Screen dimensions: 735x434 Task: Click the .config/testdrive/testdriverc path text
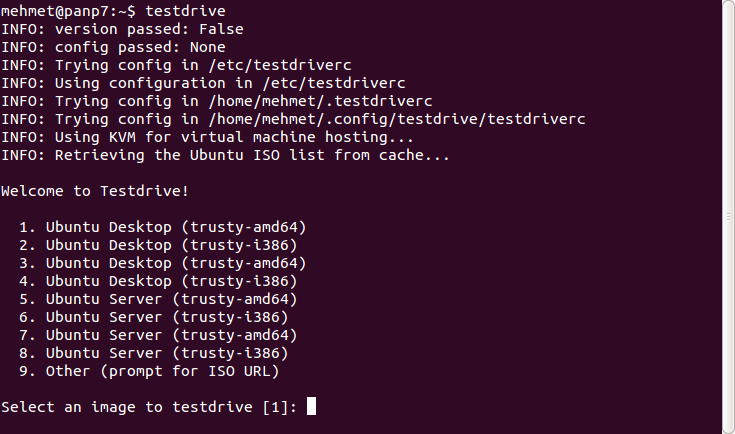[455, 119]
